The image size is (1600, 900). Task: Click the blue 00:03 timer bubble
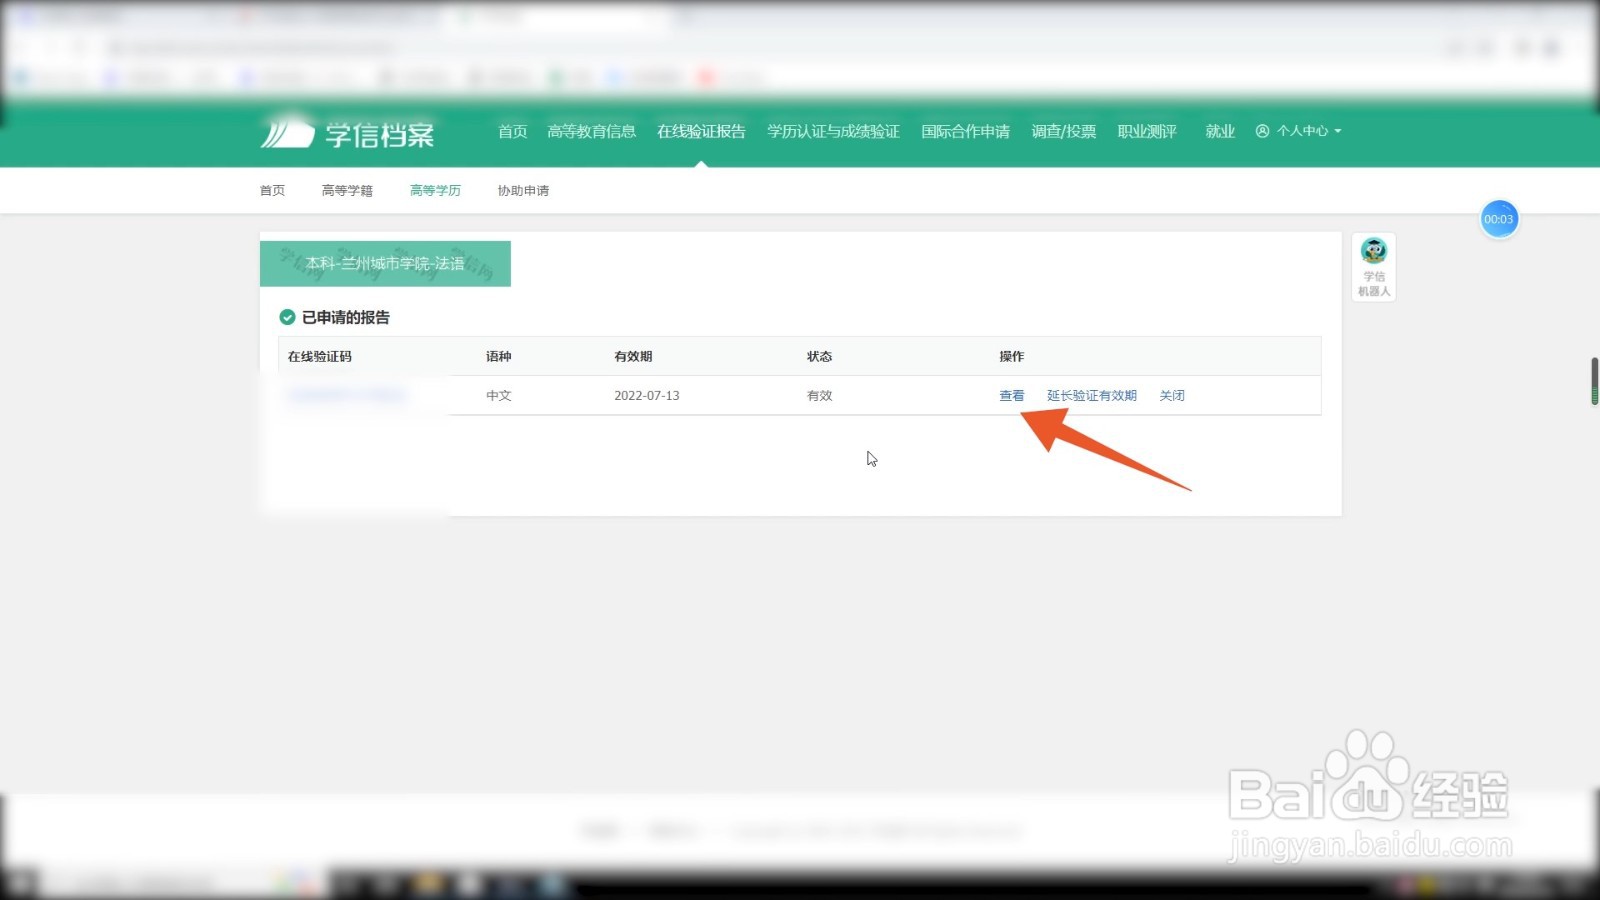pyautogui.click(x=1498, y=218)
